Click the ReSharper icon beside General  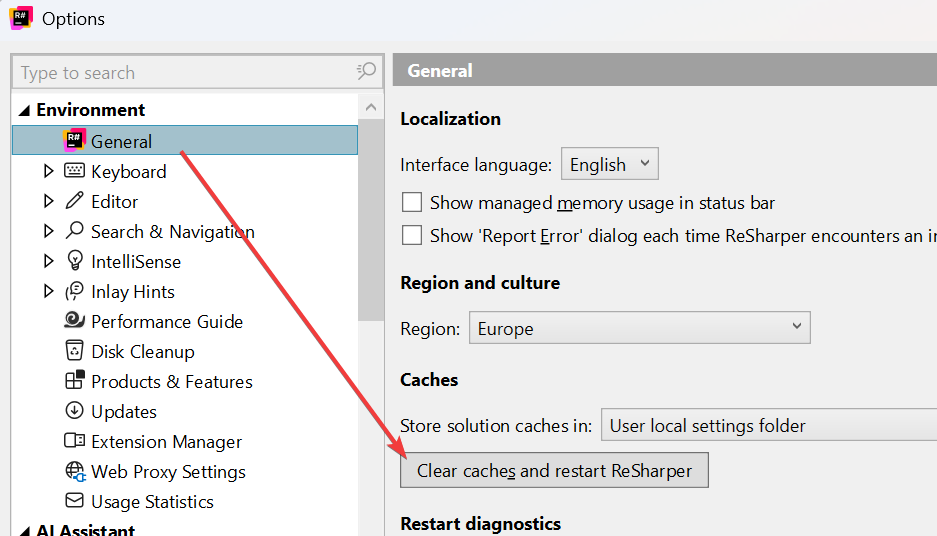point(74,140)
